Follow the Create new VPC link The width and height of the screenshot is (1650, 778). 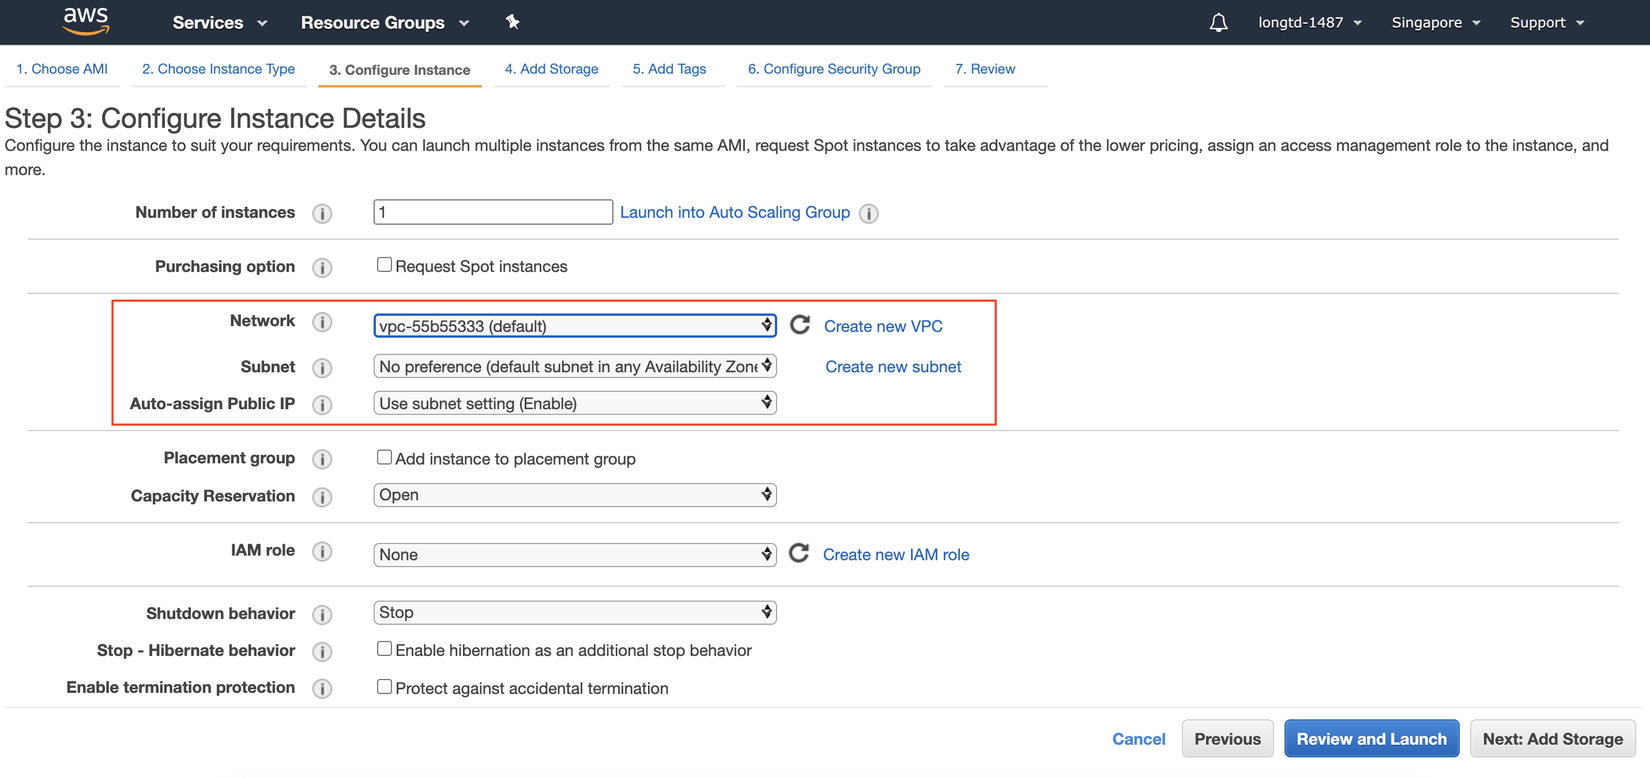click(883, 326)
